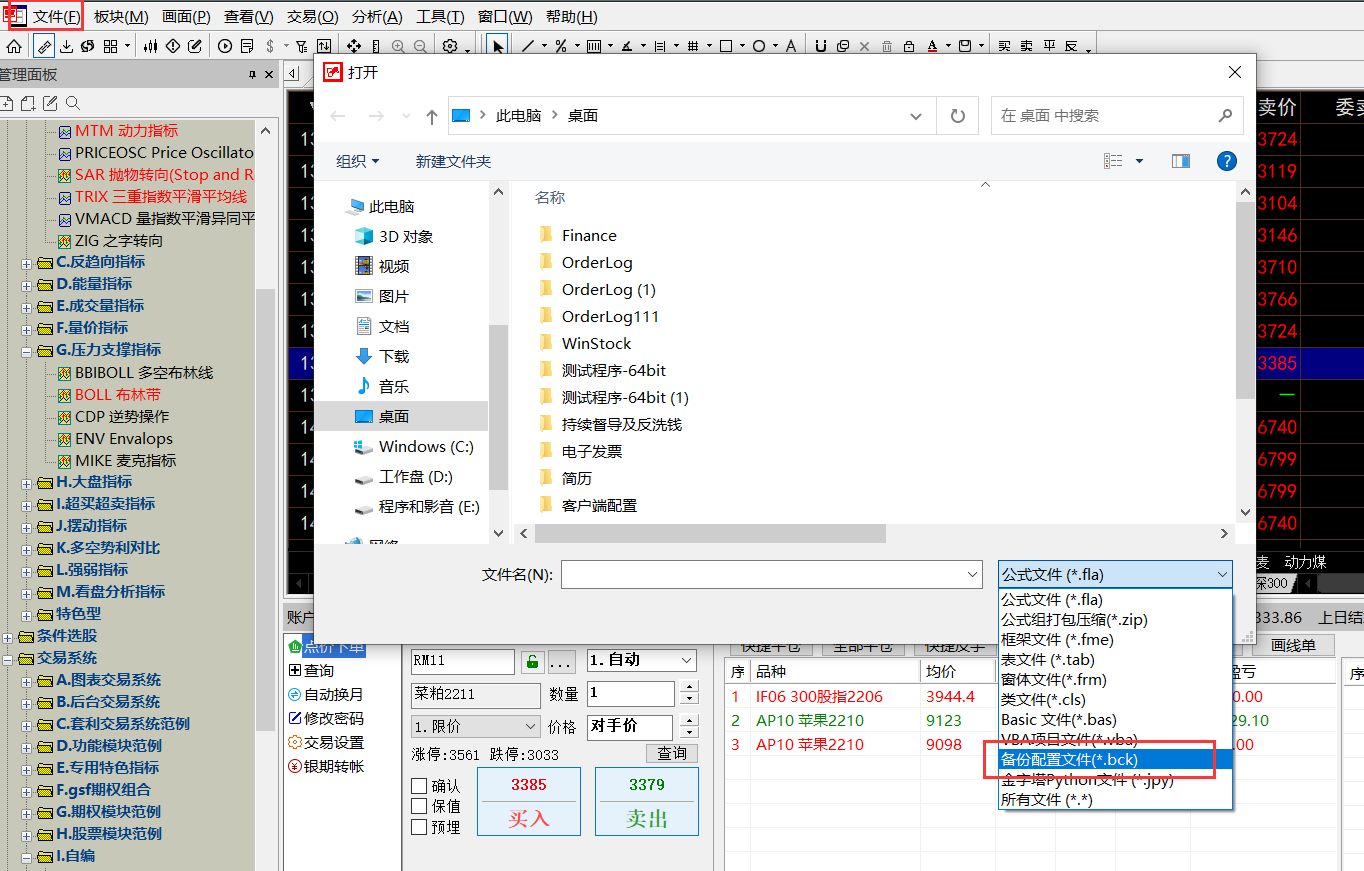Click the 卖 sell toolbar button

(1026, 46)
